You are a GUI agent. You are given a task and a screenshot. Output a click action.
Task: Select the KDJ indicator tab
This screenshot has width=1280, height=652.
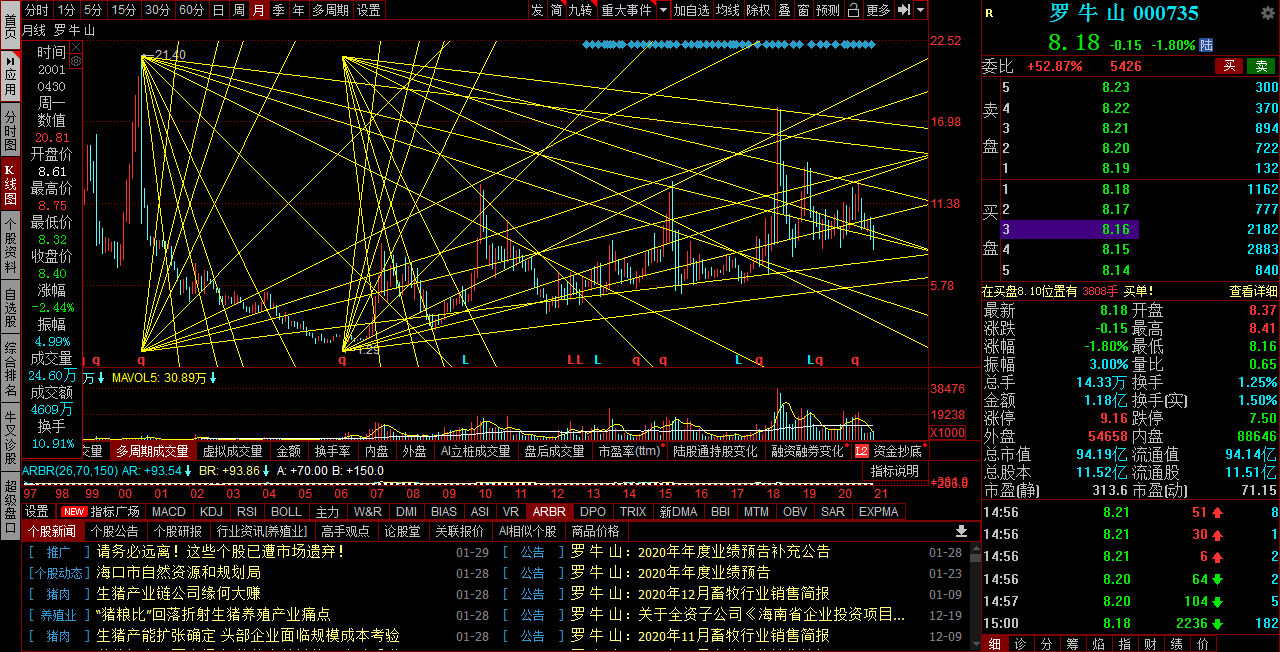point(211,512)
